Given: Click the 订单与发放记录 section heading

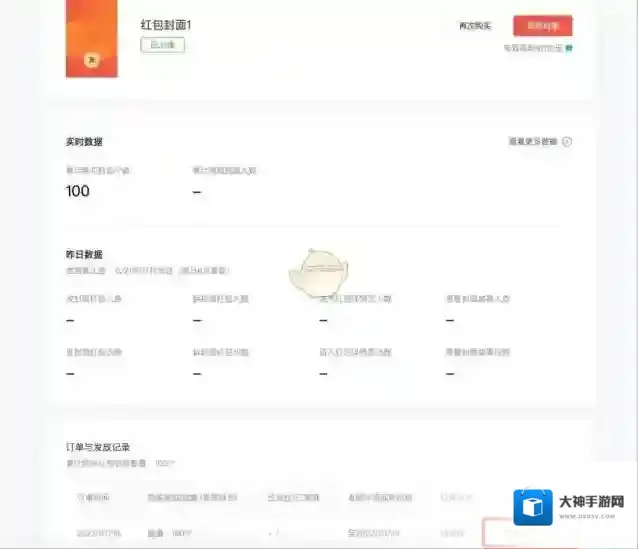Looking at the screenshot, I should (98, 447).
